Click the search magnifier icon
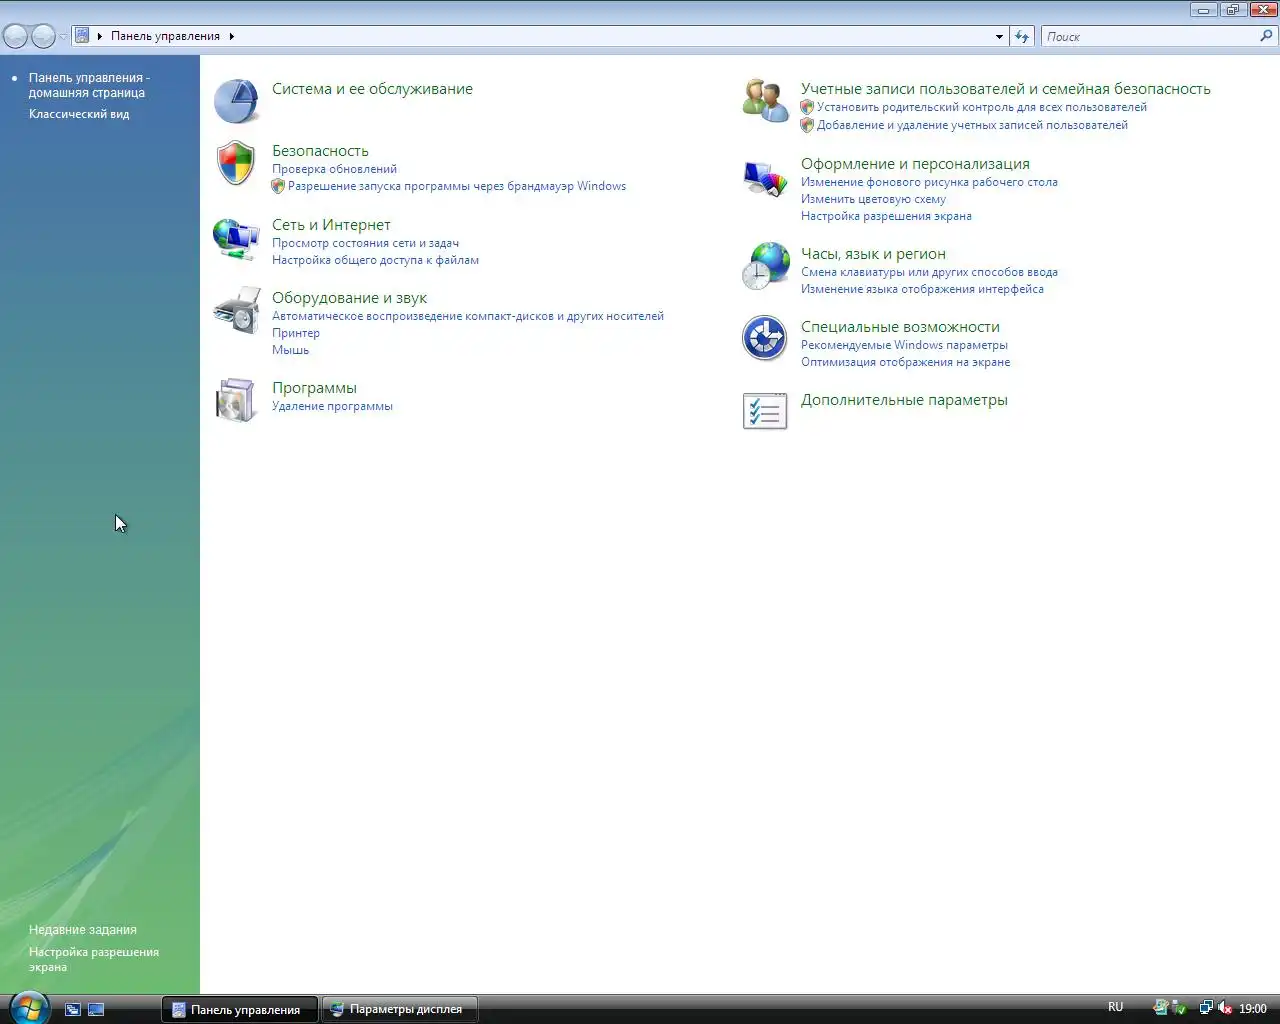This screenshot has width=1280, height=1024. coord(1266,36)
